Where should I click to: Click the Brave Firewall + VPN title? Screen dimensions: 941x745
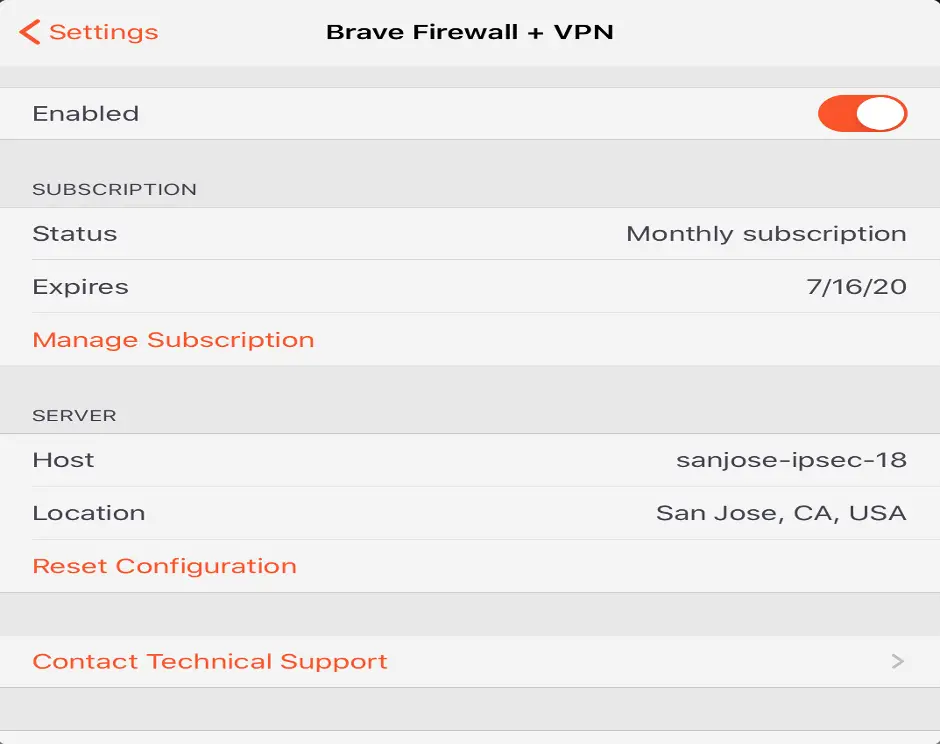pyautogui.click(x=470, y=32)
